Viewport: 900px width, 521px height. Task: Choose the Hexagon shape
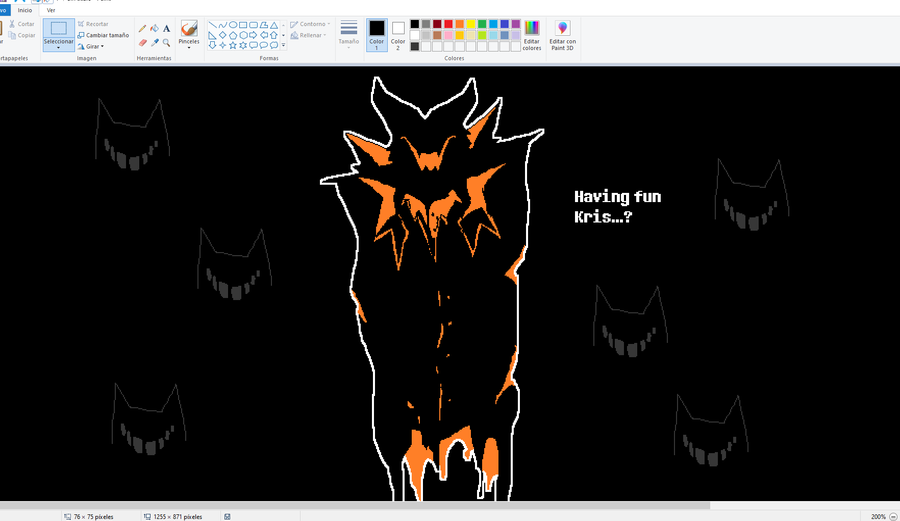(243, 35)
